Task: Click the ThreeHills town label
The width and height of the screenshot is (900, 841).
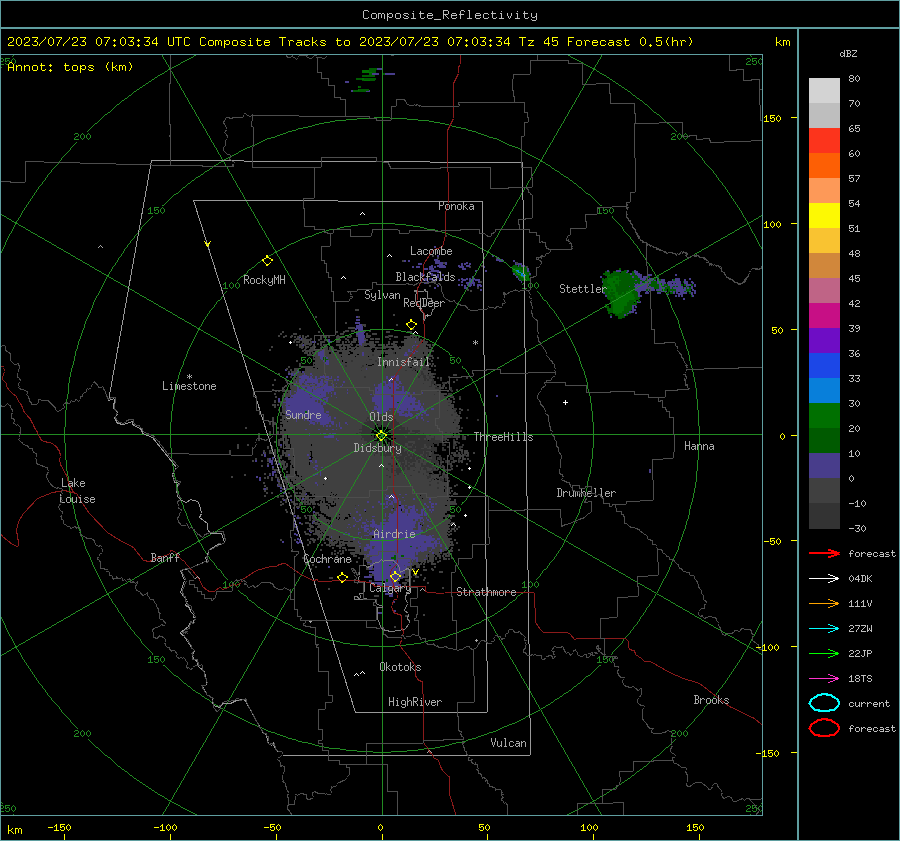Action: point(503,437)
